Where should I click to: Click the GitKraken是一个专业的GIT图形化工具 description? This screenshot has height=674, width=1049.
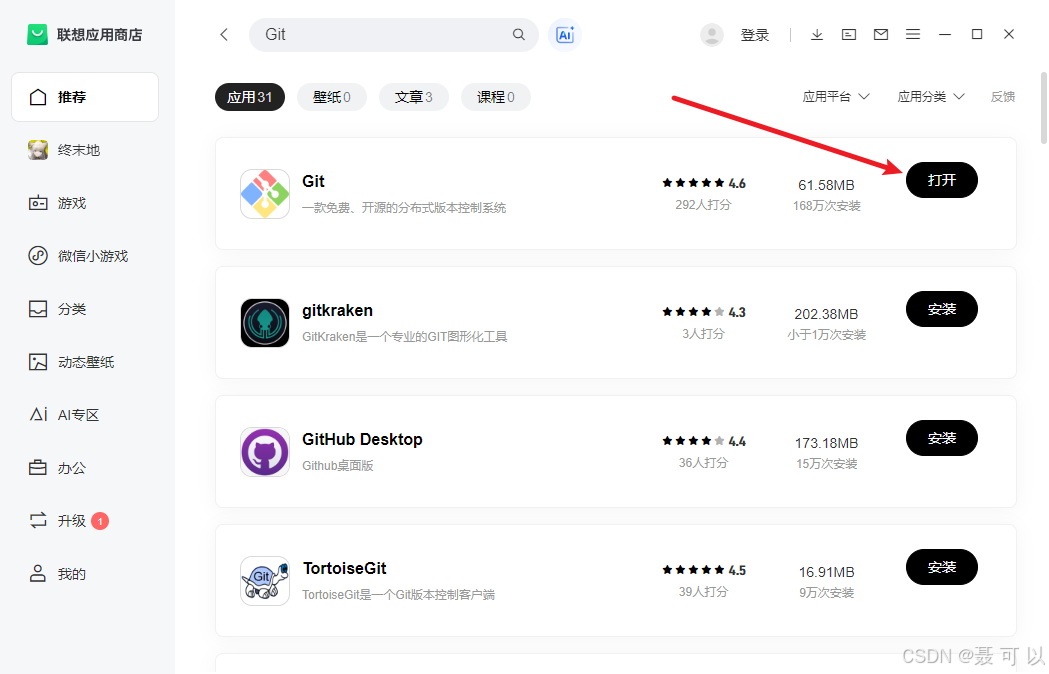[x=404, y=337]
